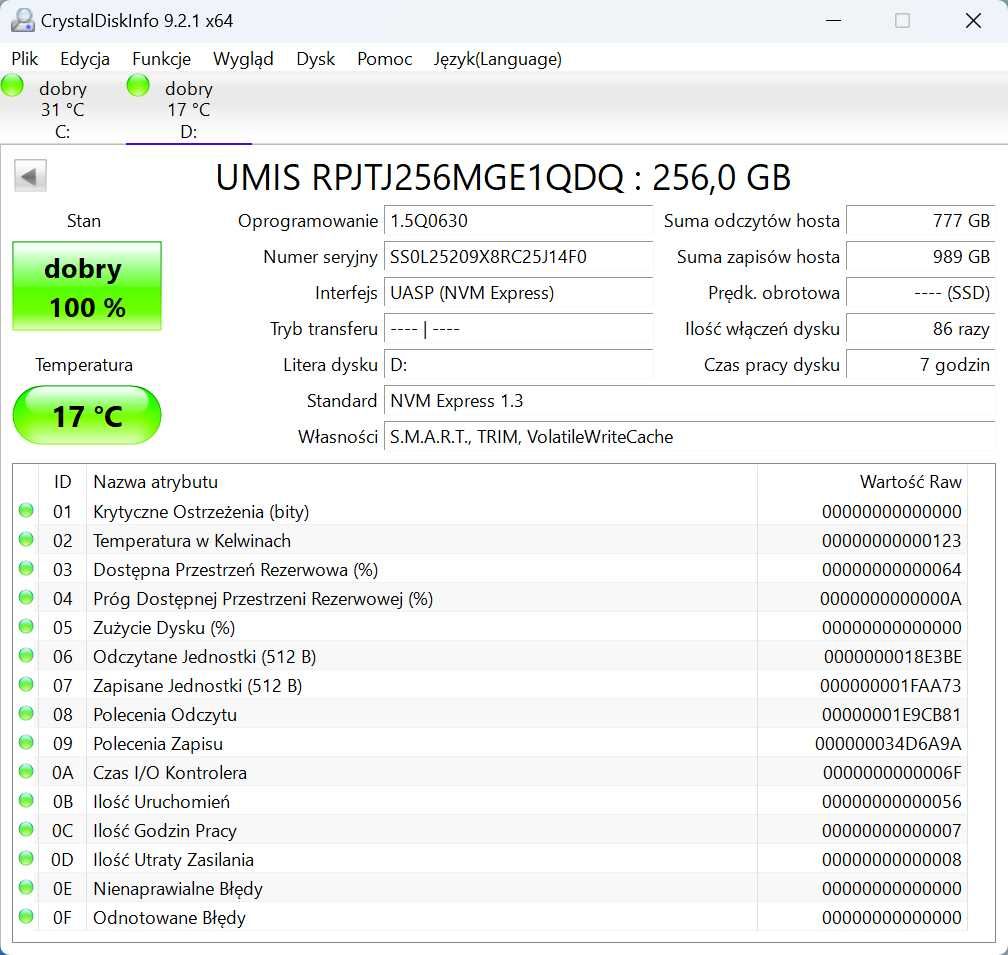The image size is (1008, 955).
Task: Open the Pomoc menu
Action: 384,59
